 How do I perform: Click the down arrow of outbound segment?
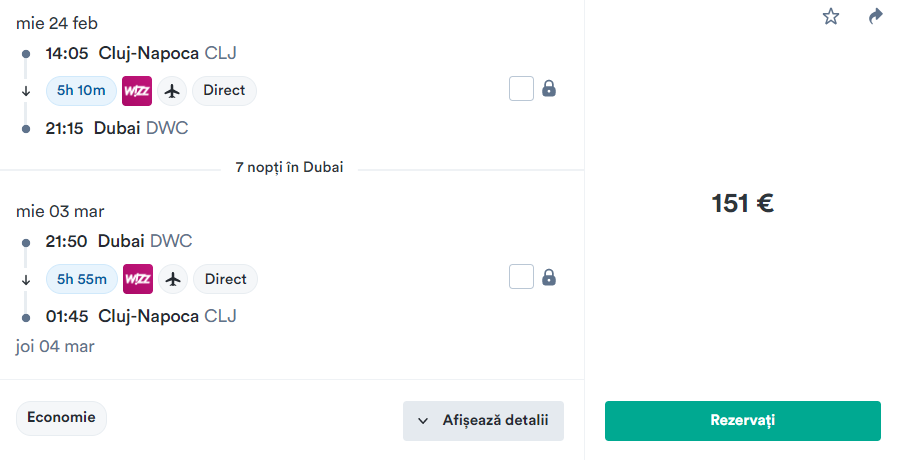click(x=26, y=91)
